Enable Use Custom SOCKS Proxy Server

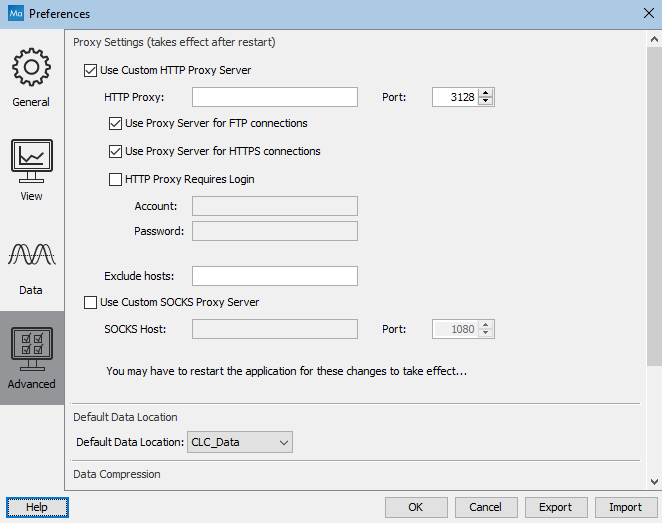tap(90, 302)
